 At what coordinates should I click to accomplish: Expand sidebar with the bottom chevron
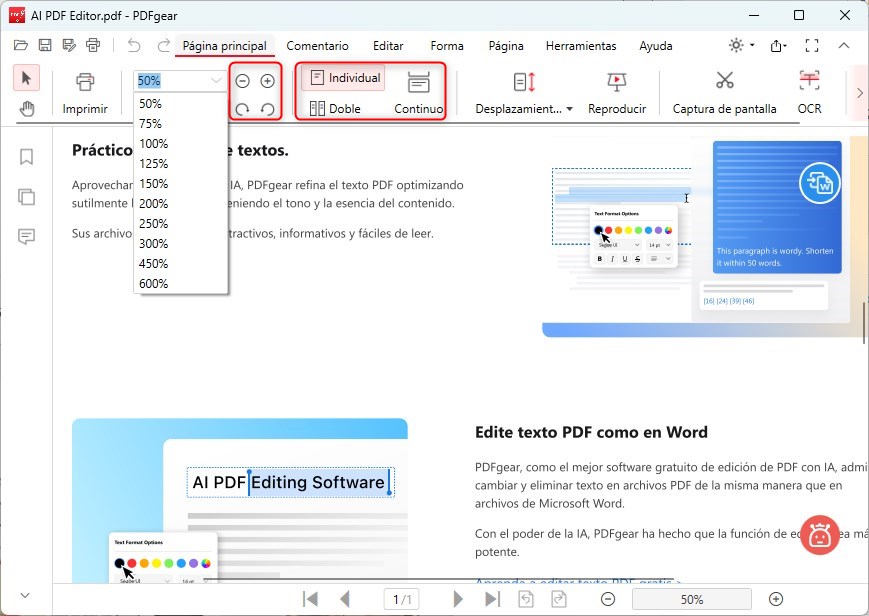pyautogui.click(x=24, y=595)
